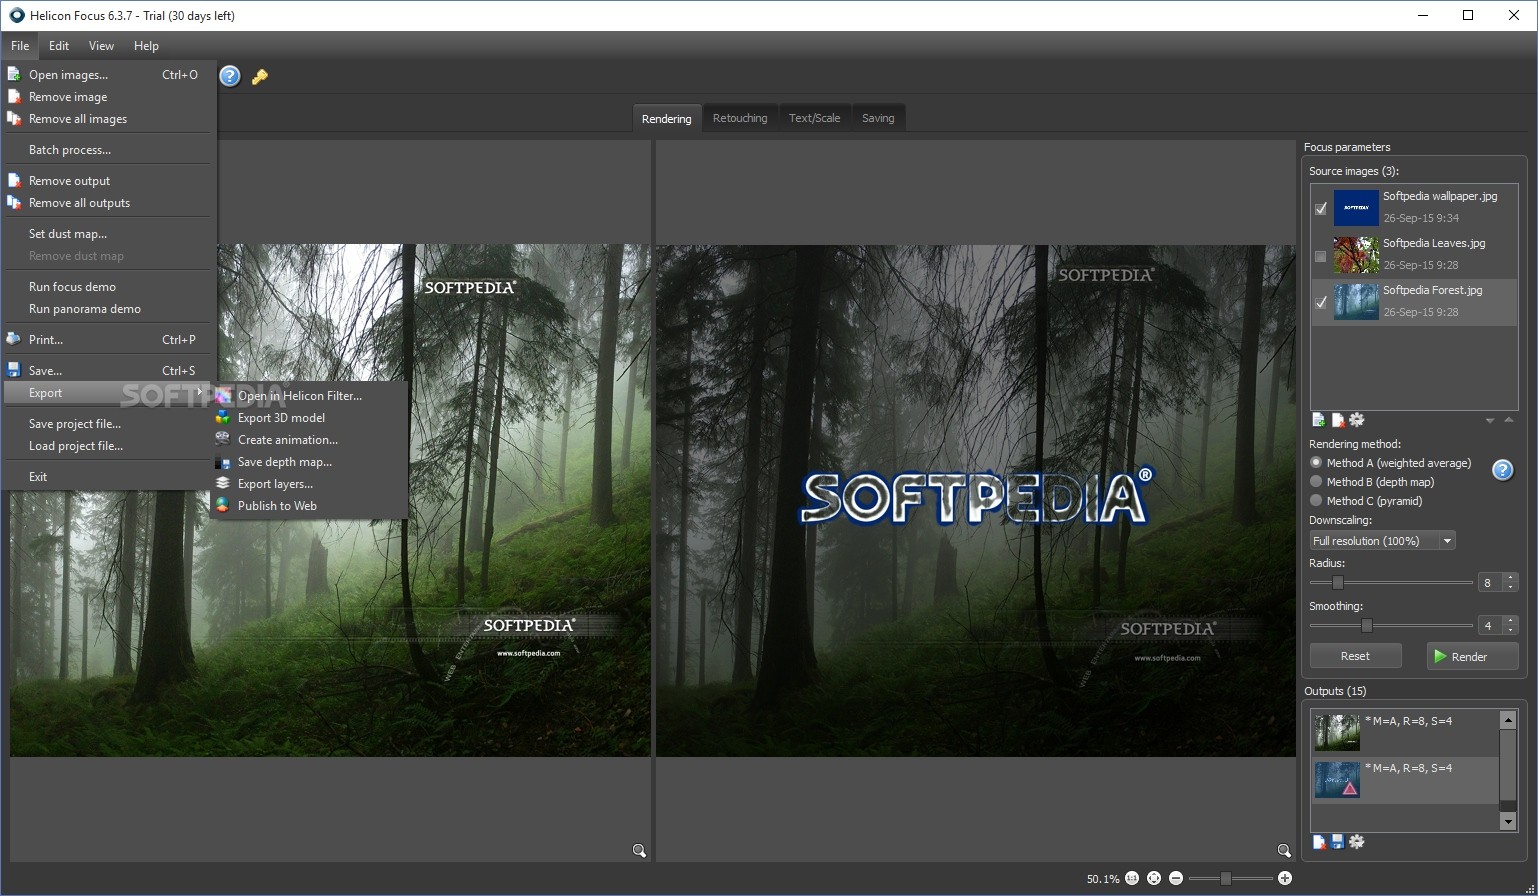Choose Save project file... from the File menu
Image resolution: width=1538 pixels, height=896 pixels.
pos(109,424)
